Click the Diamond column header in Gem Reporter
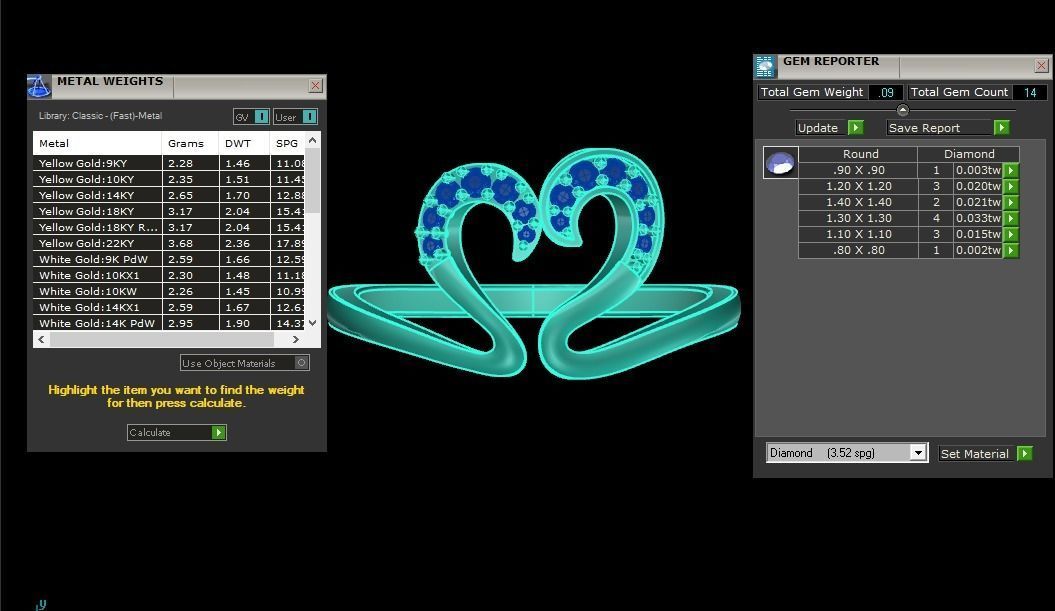The image size is (1055, 611). (x=969, y=154)
